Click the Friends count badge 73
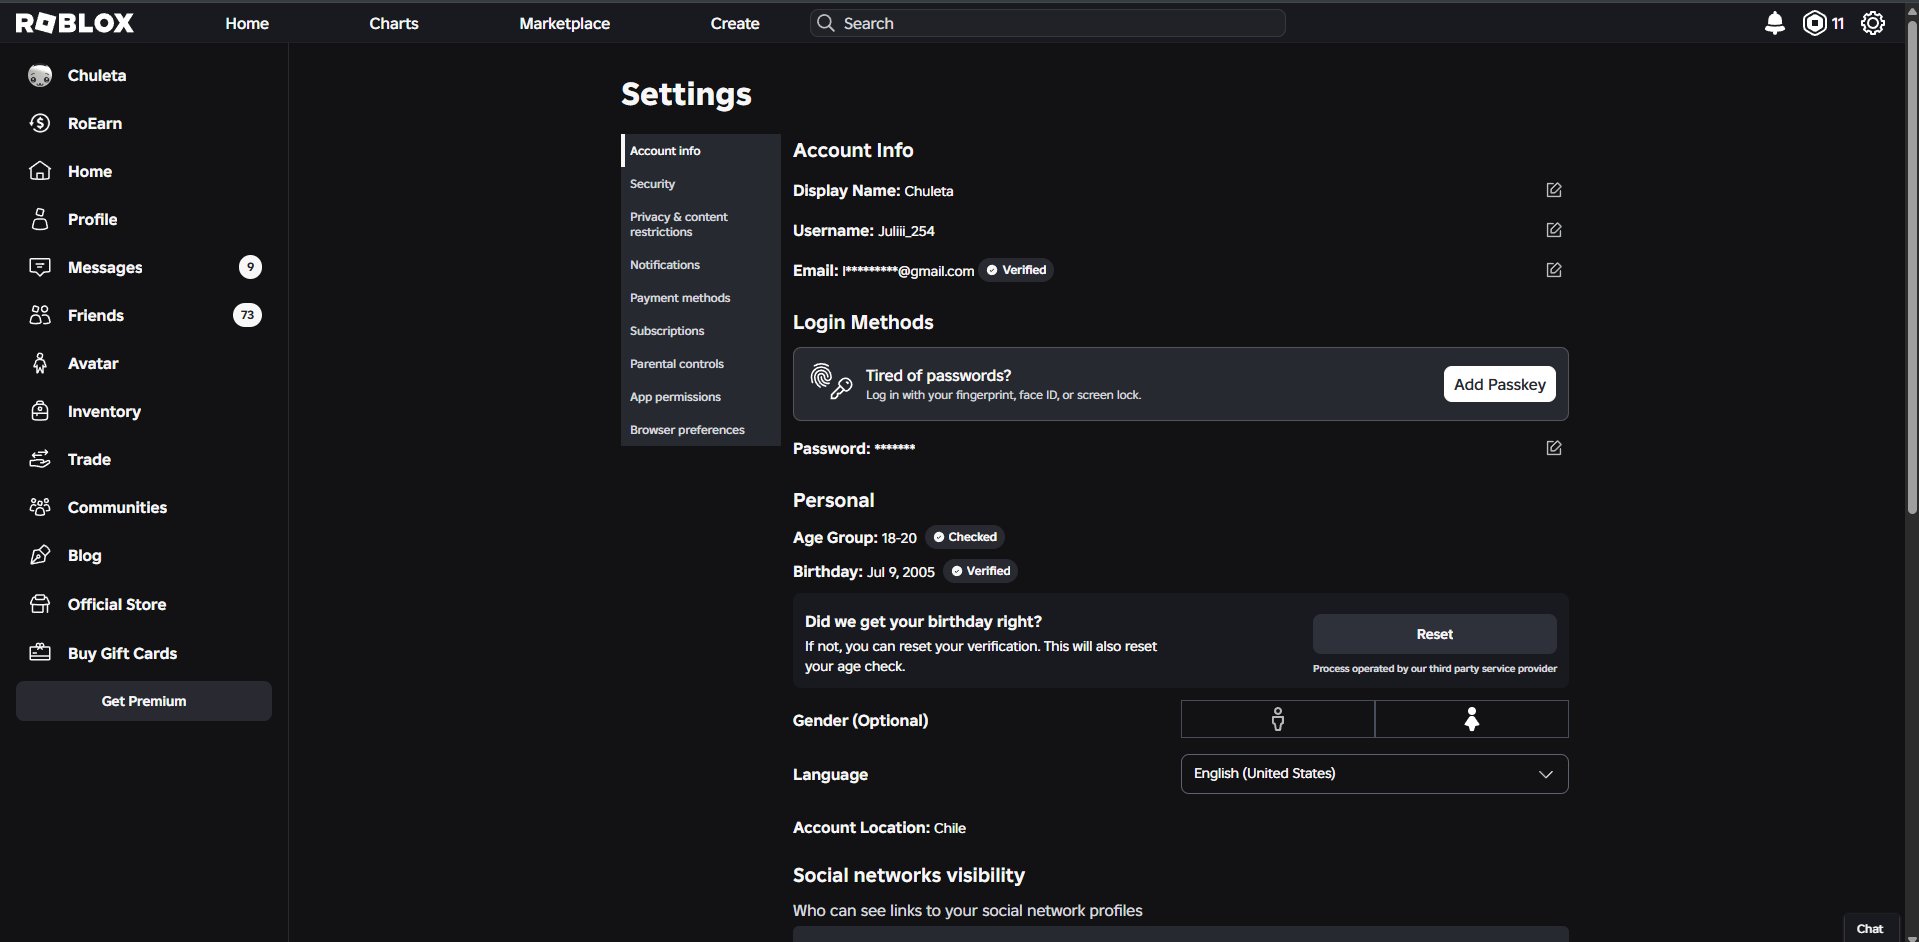Viewport: 1919px width, 942px height. coord(247,315)
